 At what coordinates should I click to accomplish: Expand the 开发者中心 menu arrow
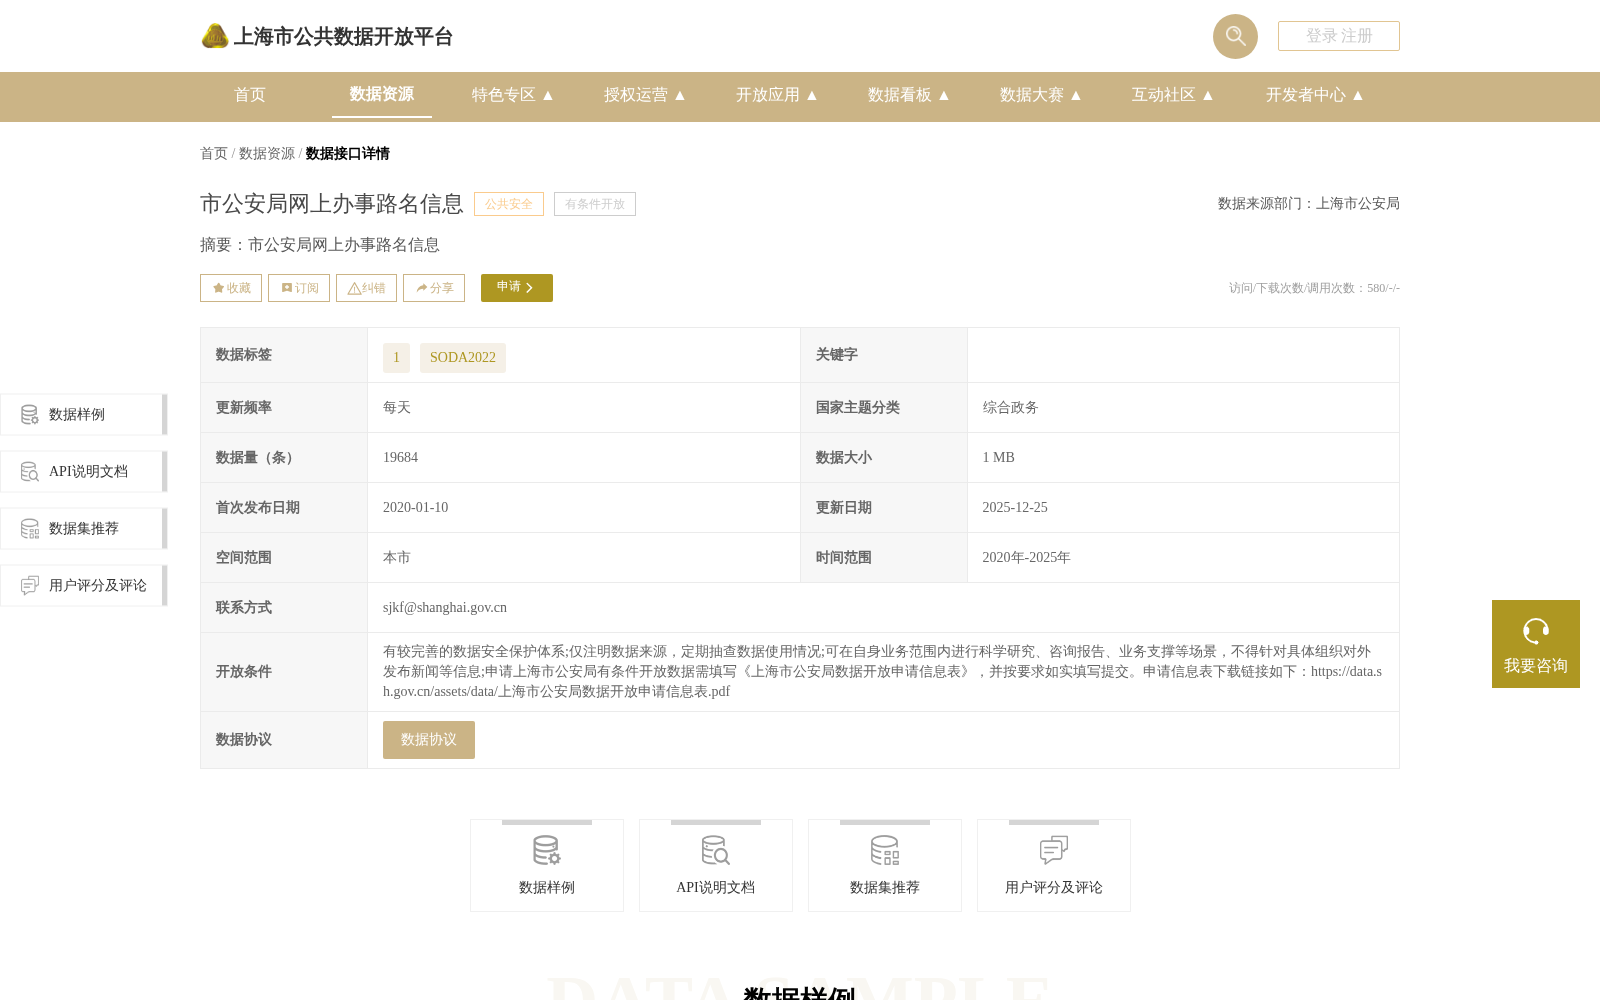click(x=1358, y=95)
